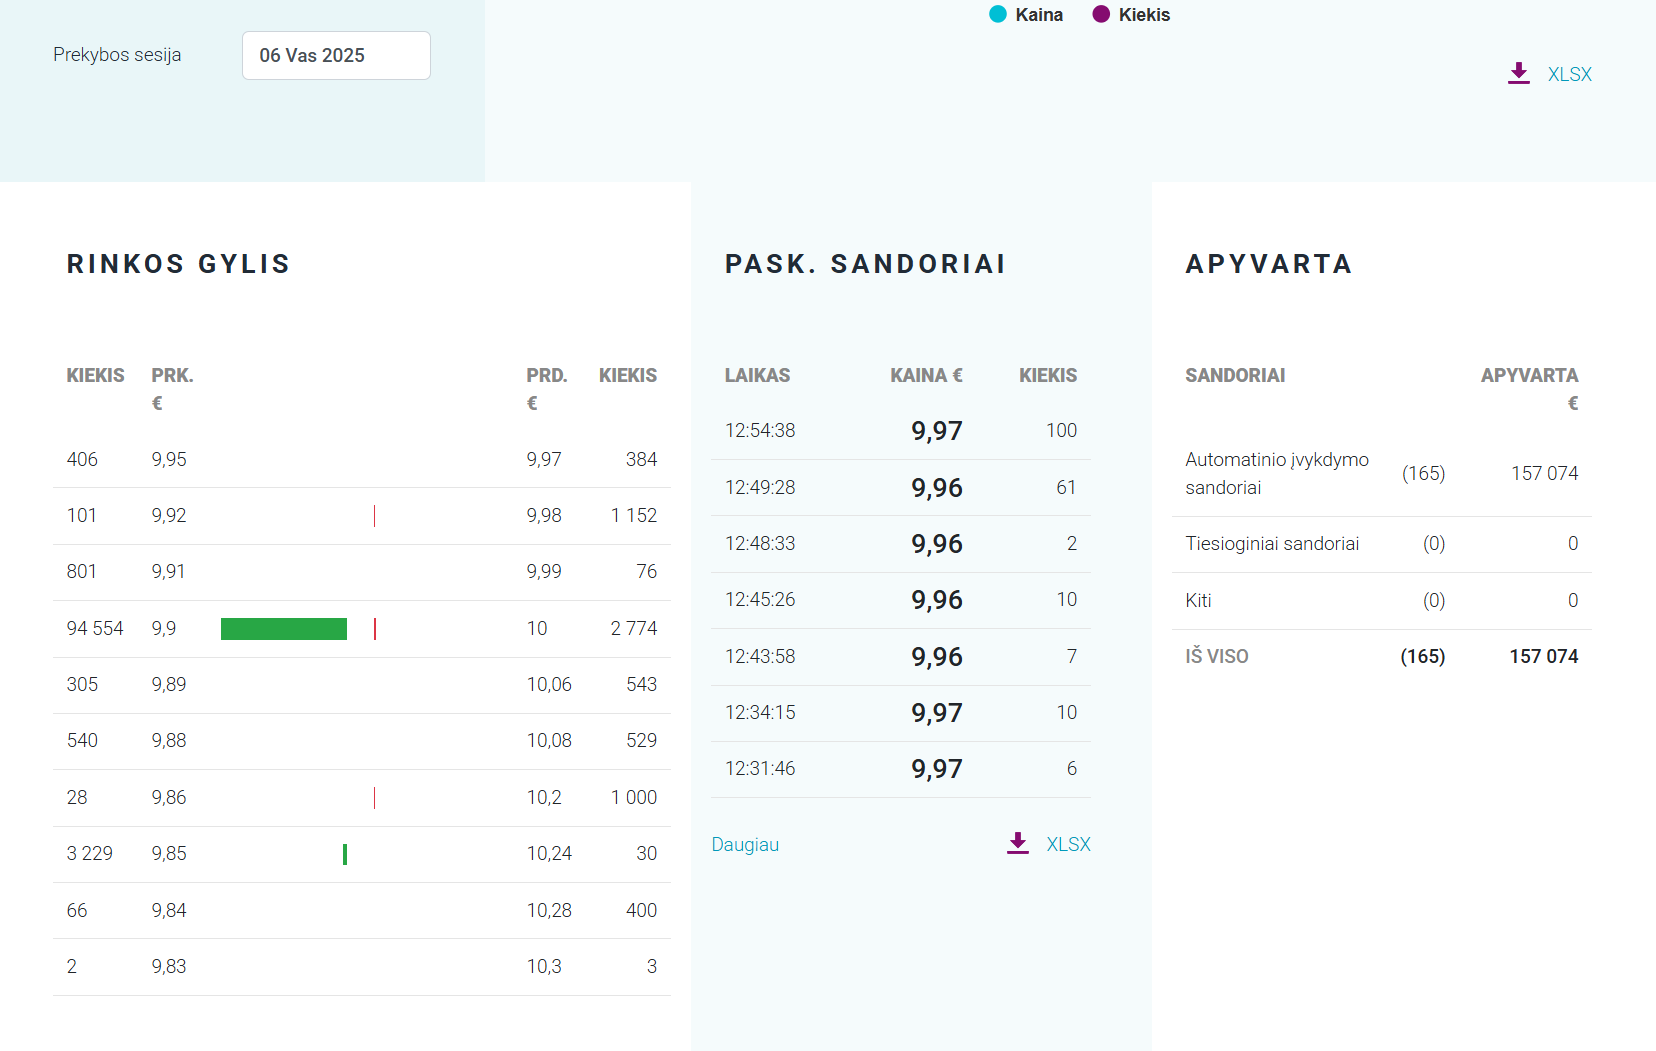
Task: Select the 12:54:38 trade row
Action: tap(900, 431)
